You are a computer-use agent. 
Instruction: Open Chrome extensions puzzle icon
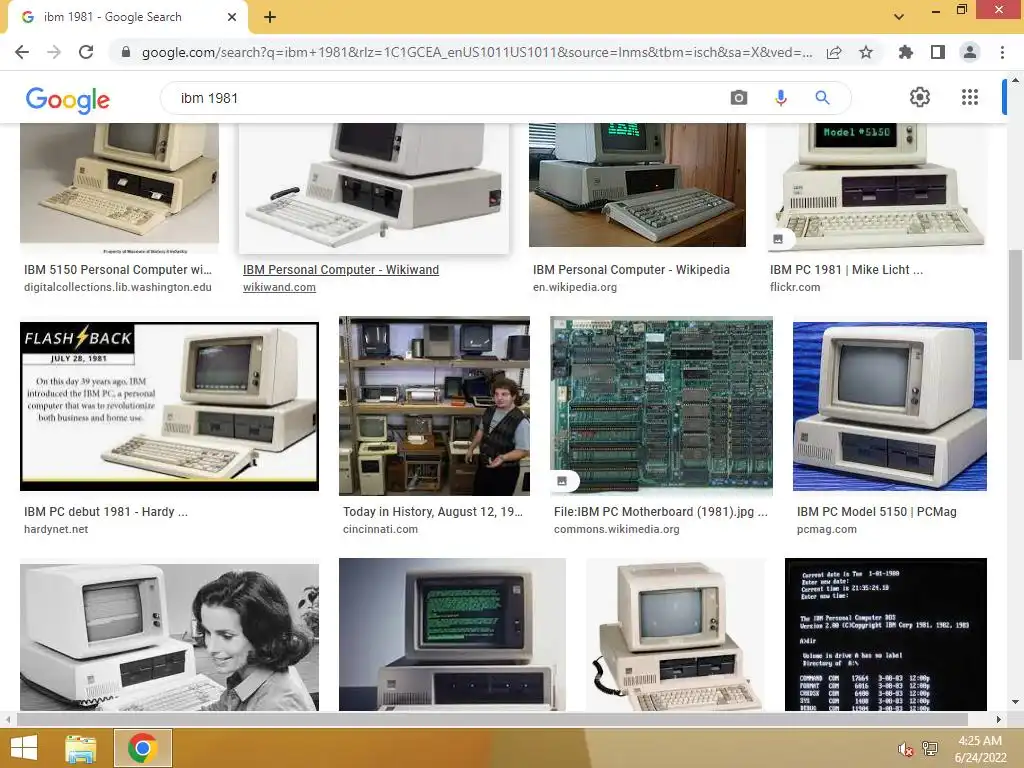(906, 52)
